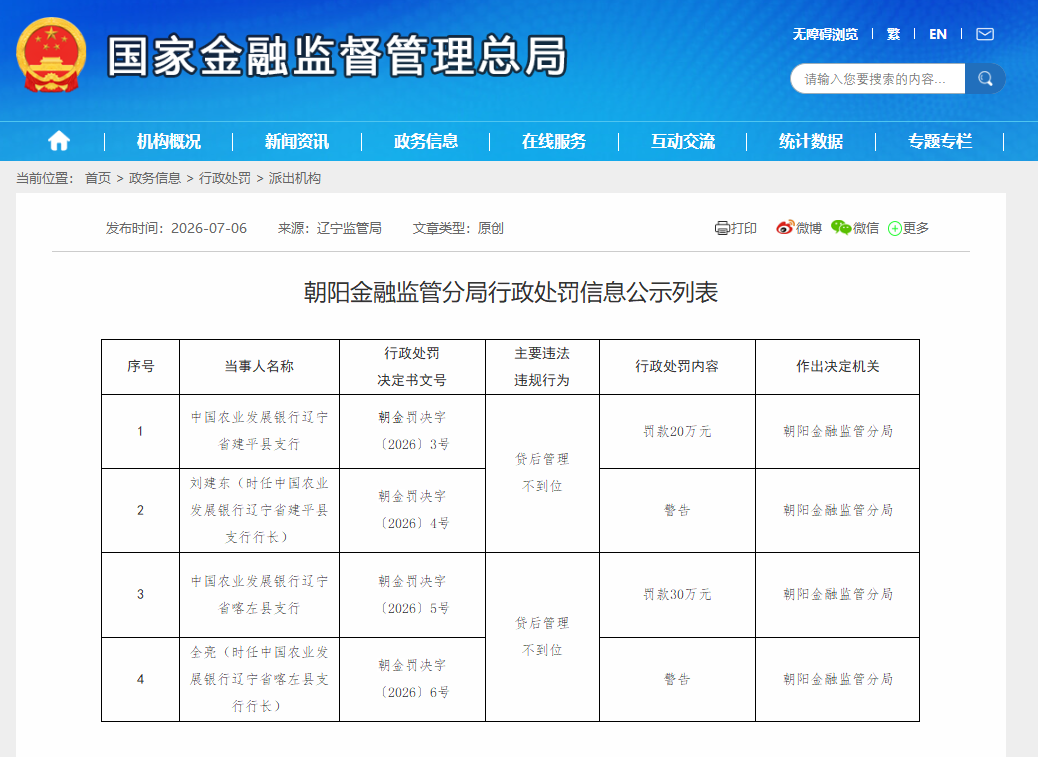Click 警告 cell in row 2
1038x757 pixels.
(x=677, y=510)
